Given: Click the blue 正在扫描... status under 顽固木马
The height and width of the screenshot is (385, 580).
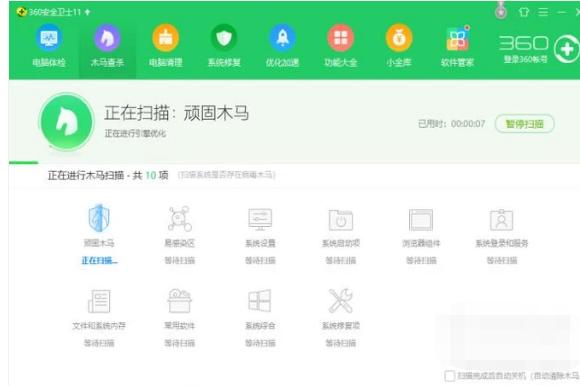Looking at the screenshot, I should (x=99, y=261).
